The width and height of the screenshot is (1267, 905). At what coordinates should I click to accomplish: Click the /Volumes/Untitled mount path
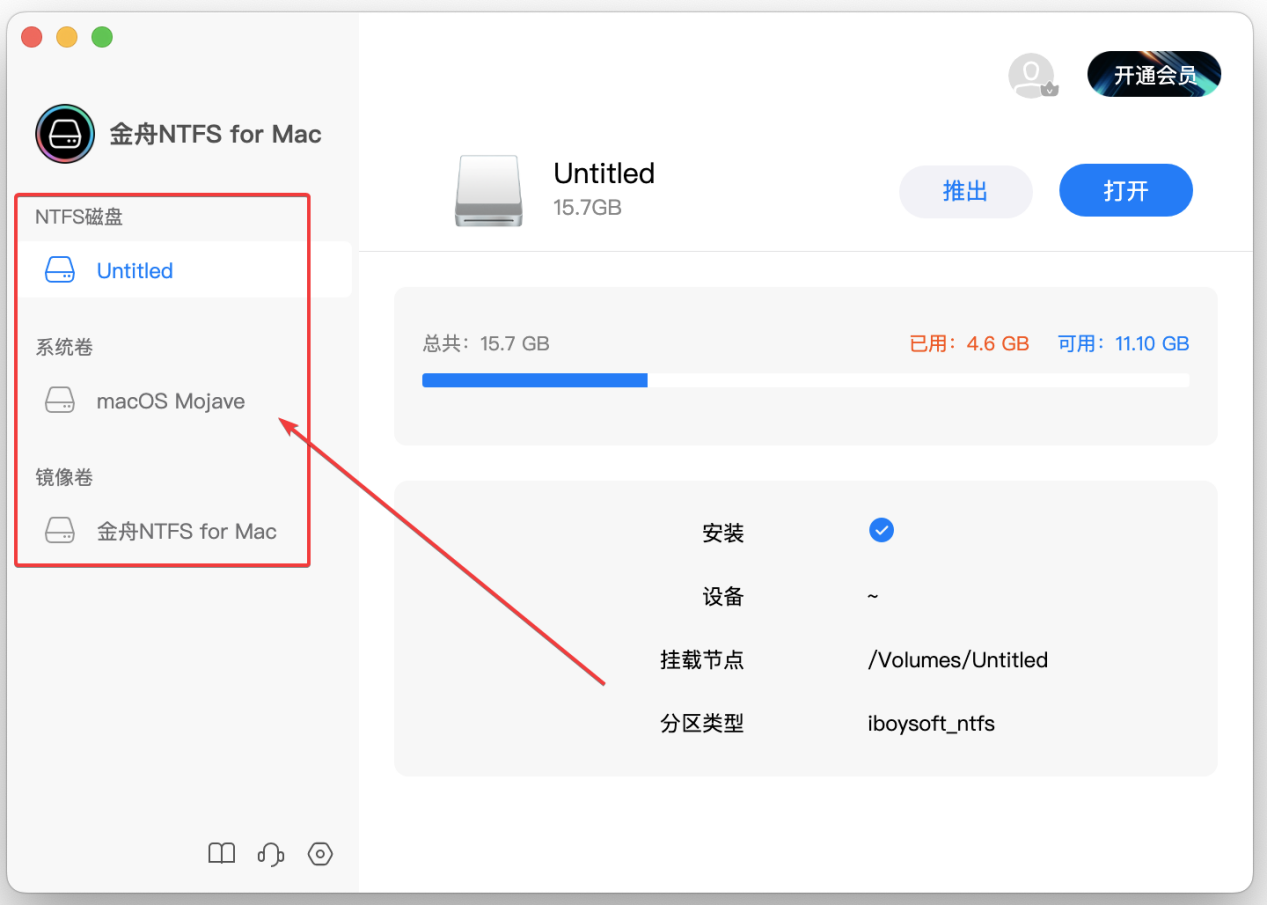(x=958, y=660)
